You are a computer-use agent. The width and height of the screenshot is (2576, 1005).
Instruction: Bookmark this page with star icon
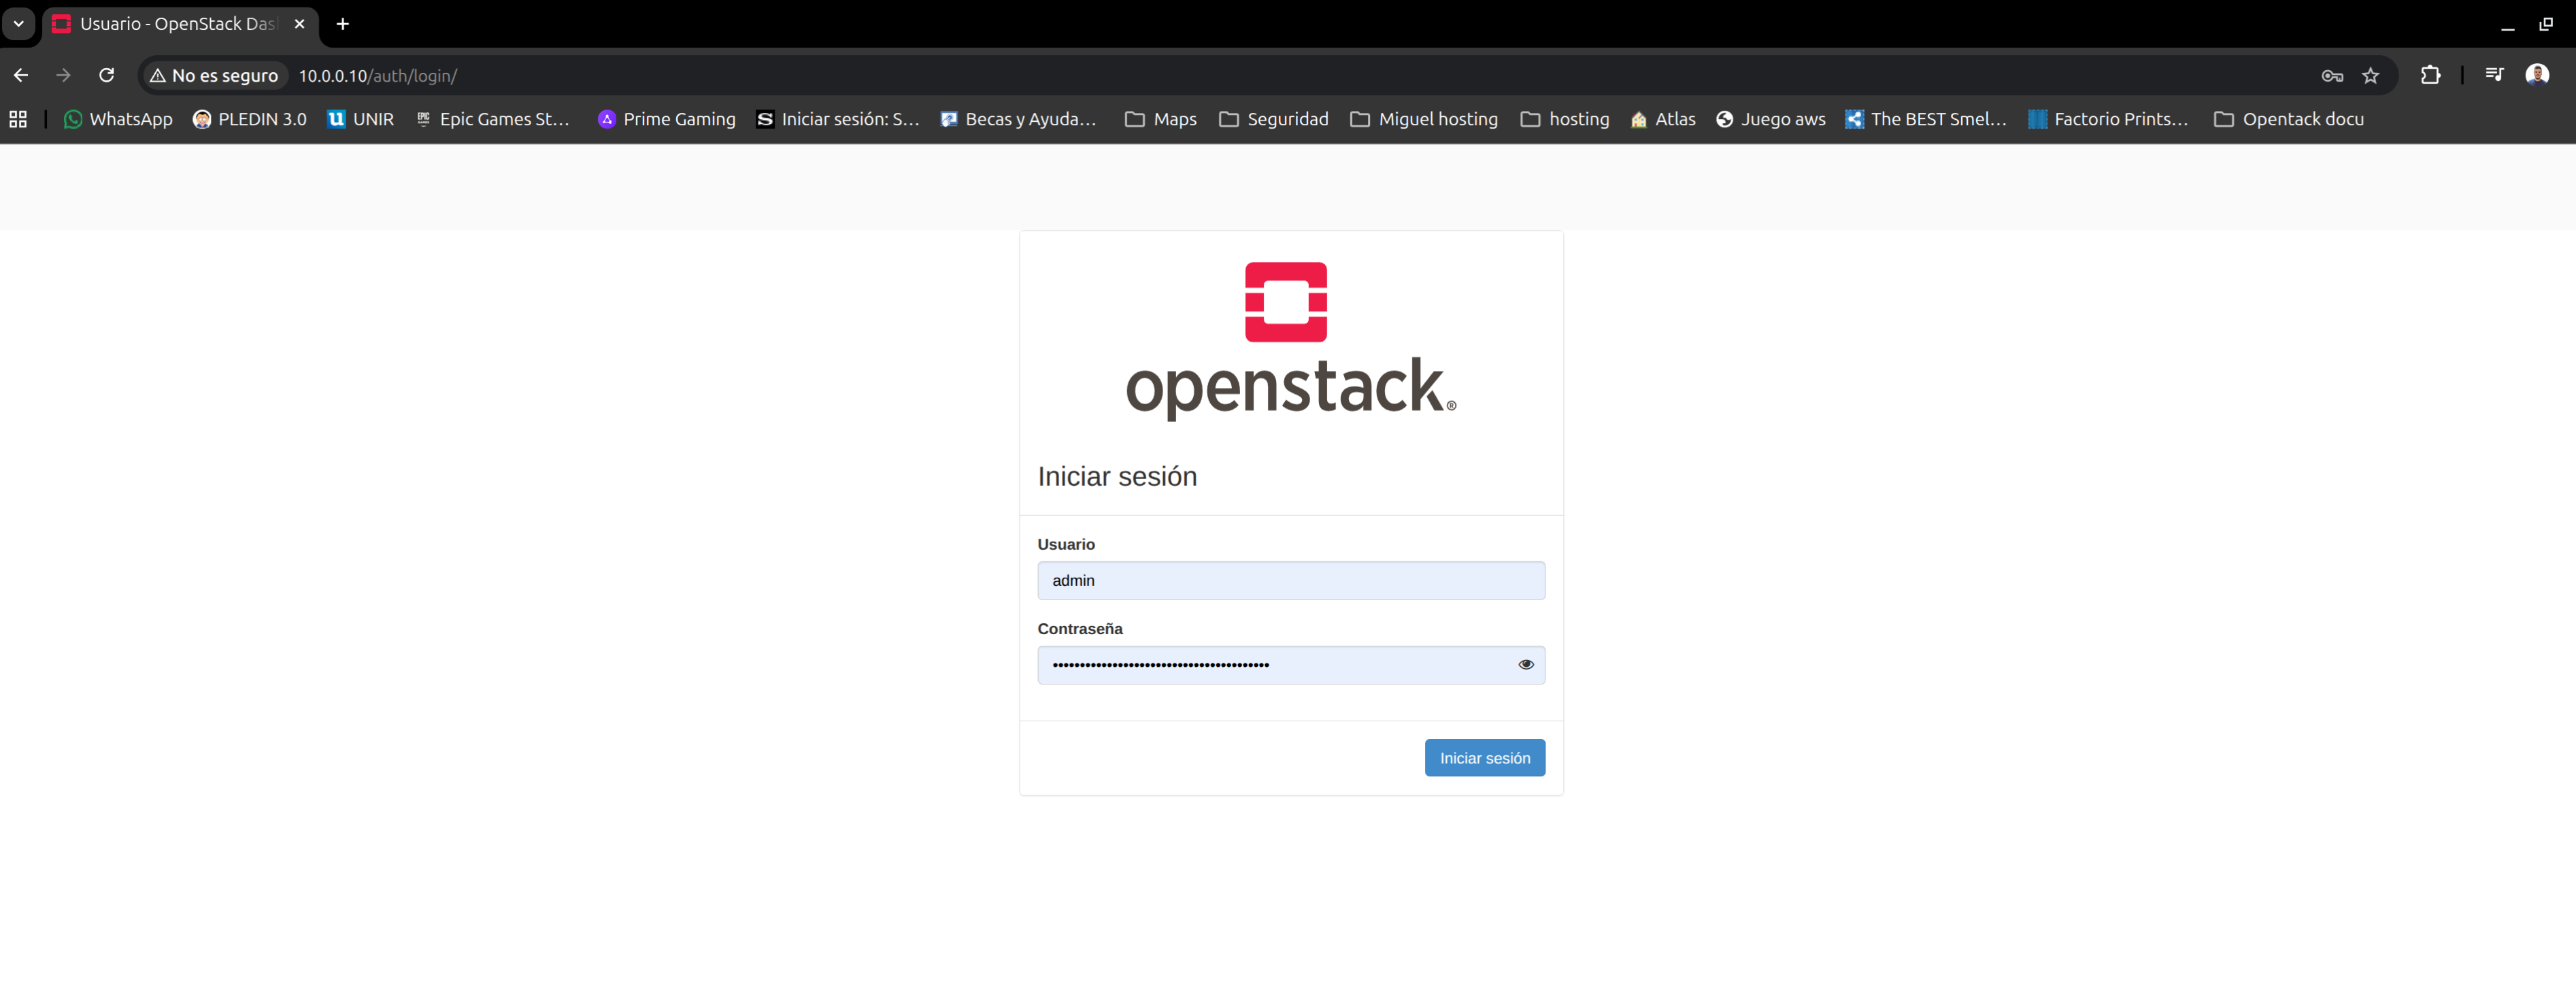pyautogui.click(x=2370, y=76)
